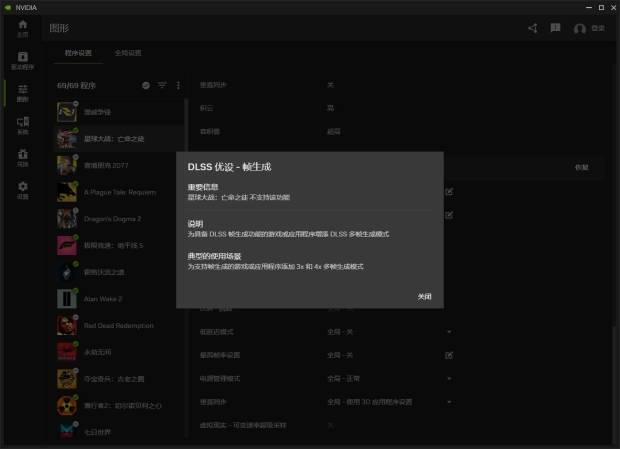Open Settings gear in sidebar

point(23,190)
